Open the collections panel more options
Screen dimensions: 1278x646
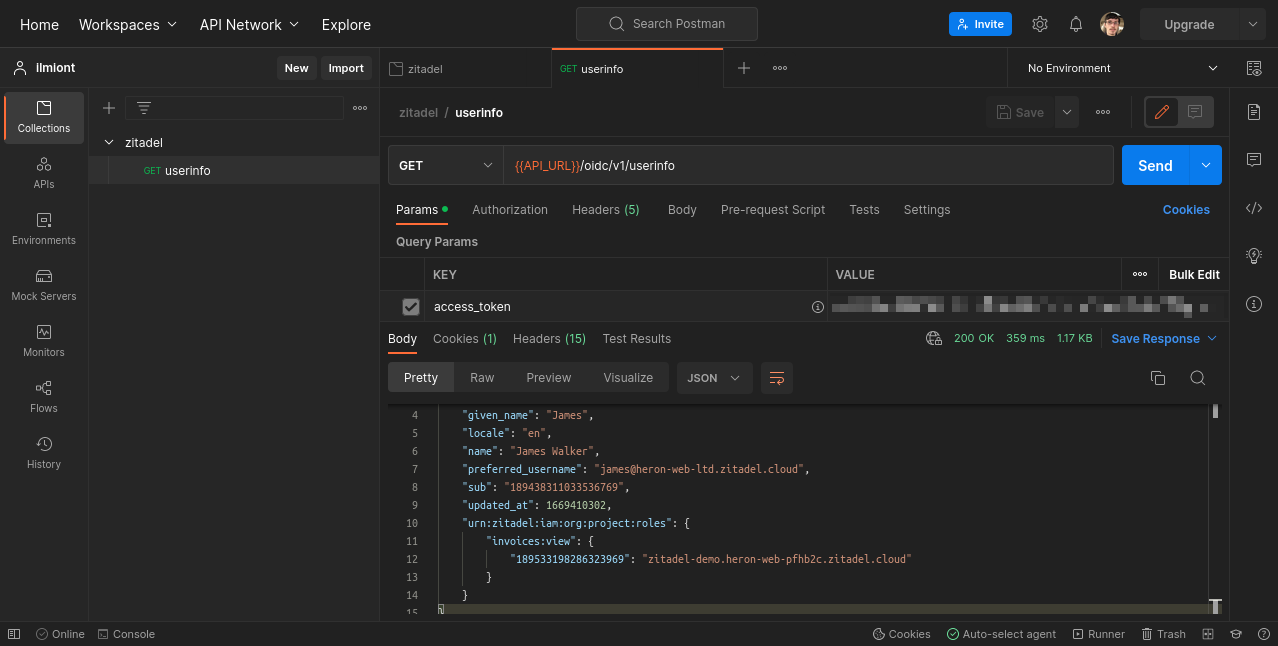360,108
